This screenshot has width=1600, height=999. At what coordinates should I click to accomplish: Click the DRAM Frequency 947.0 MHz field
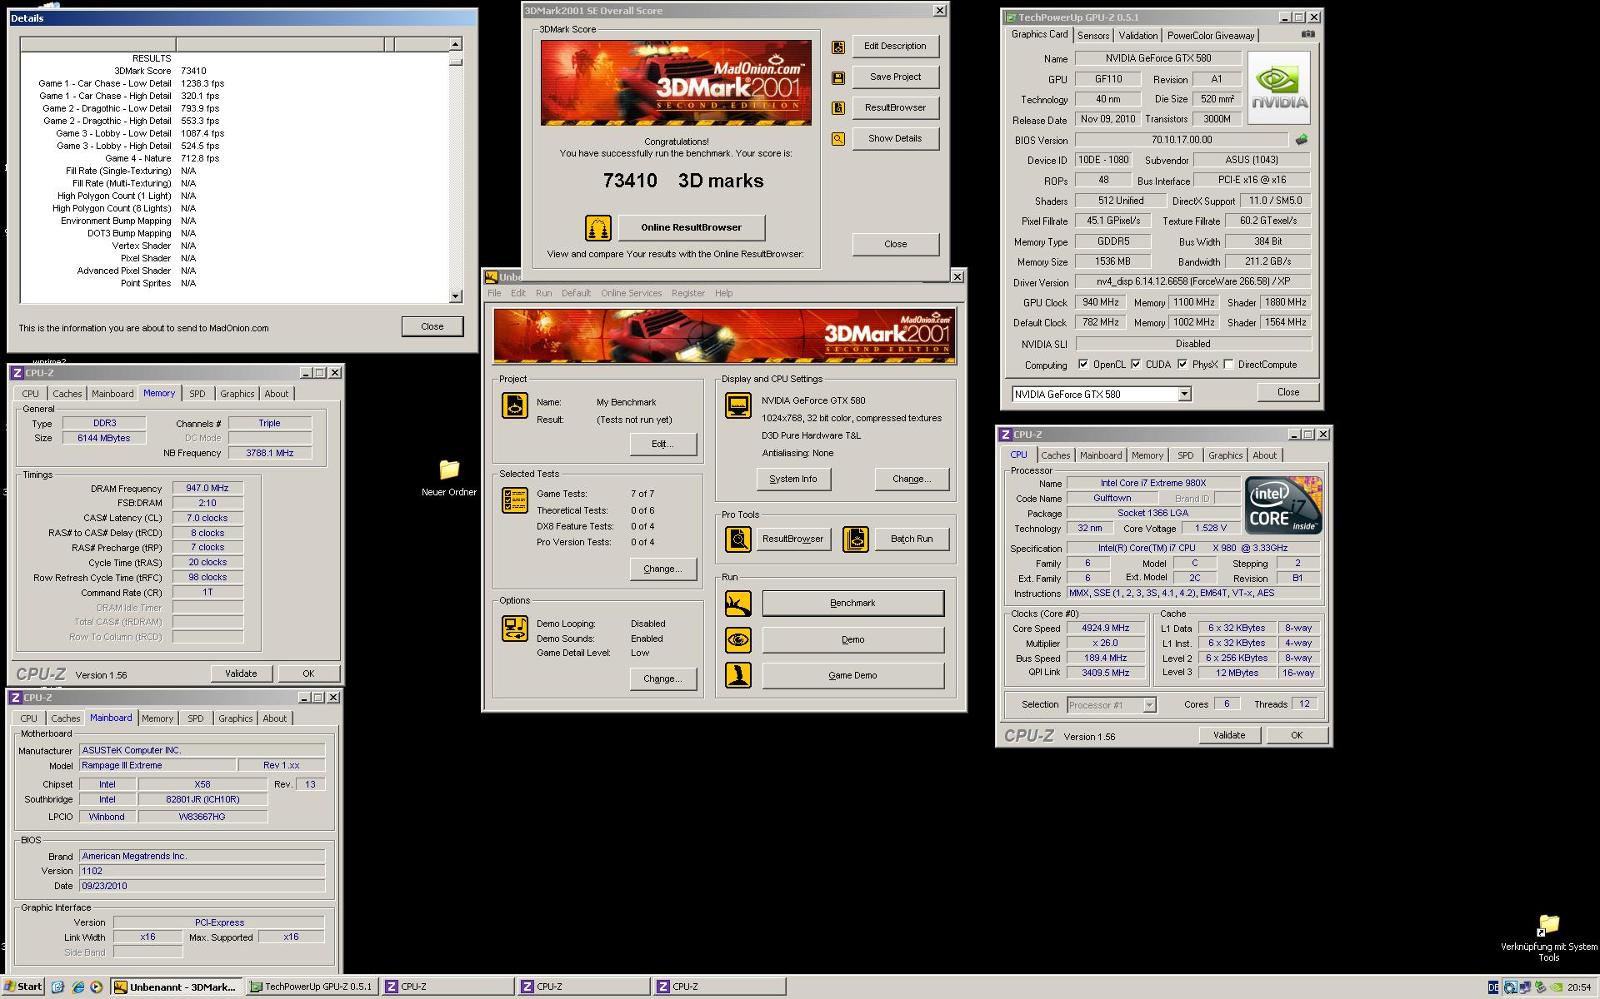coord(207,489)
